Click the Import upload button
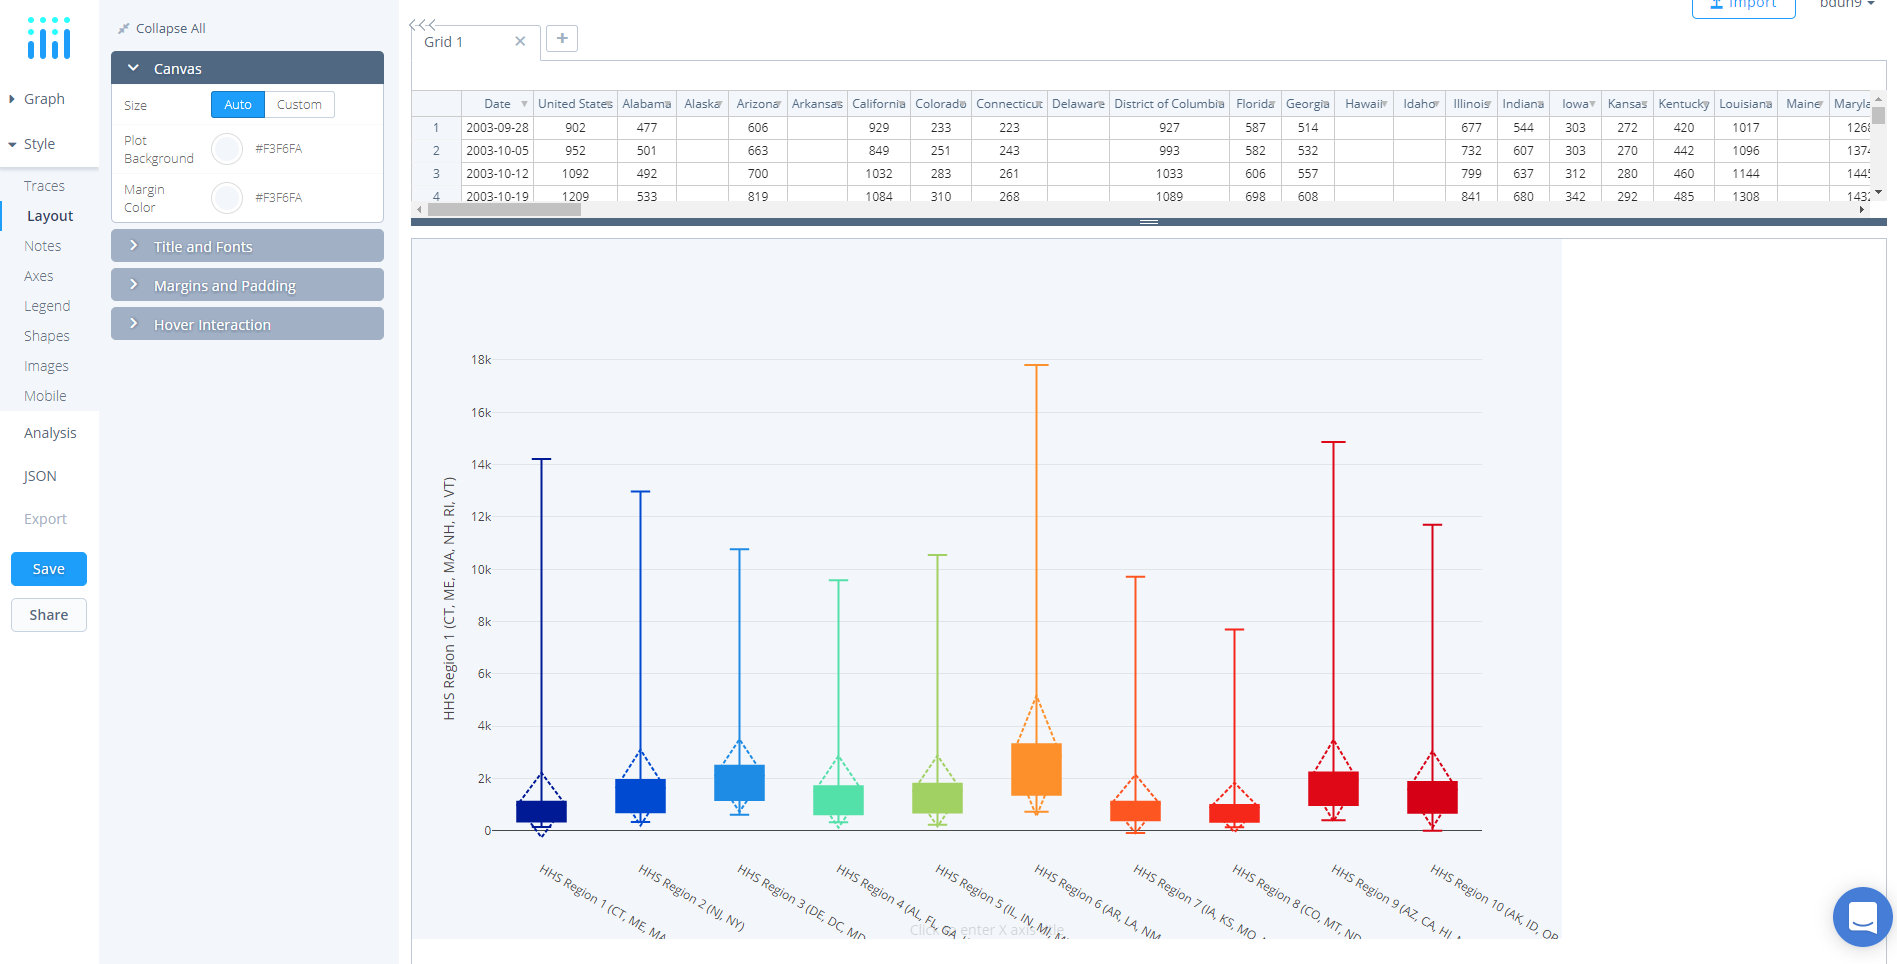Viewport: 1897px width, 964px height. [1743, 5]
